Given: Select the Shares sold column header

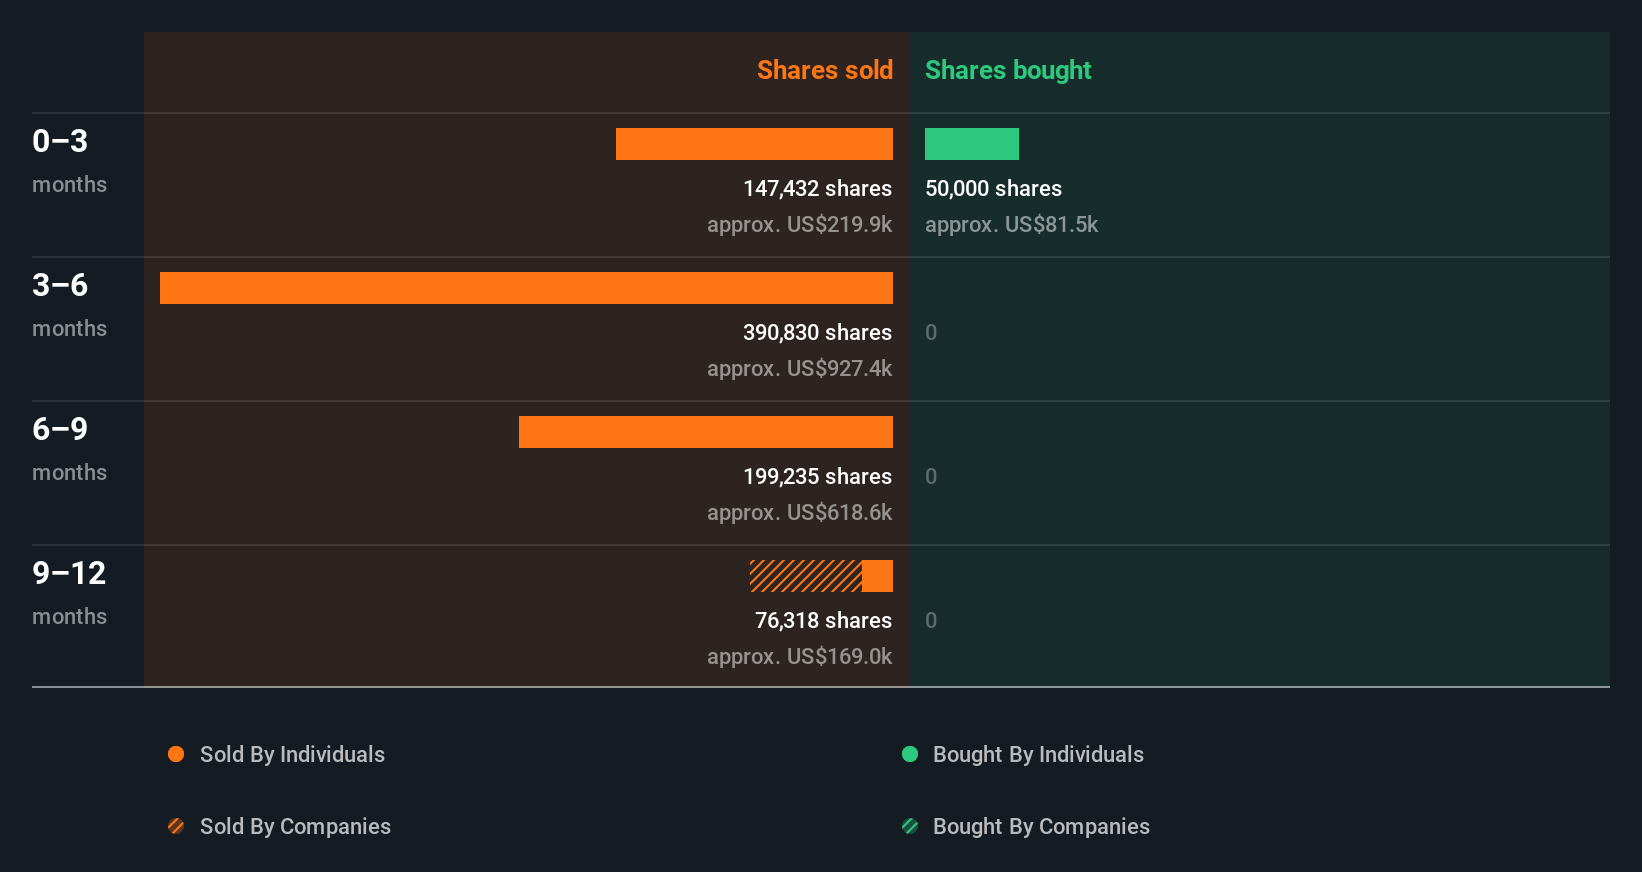Looking at the screenshot, I should click(x=824, y=70).
